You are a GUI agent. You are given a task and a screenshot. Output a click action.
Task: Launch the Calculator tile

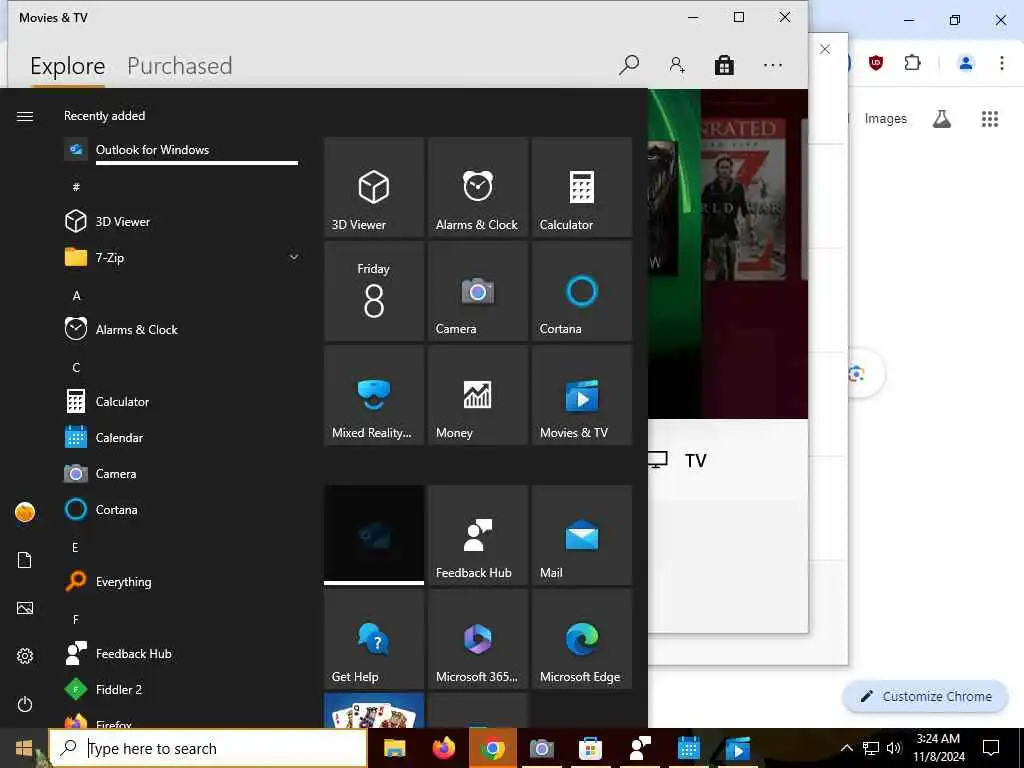coord(582,187)
